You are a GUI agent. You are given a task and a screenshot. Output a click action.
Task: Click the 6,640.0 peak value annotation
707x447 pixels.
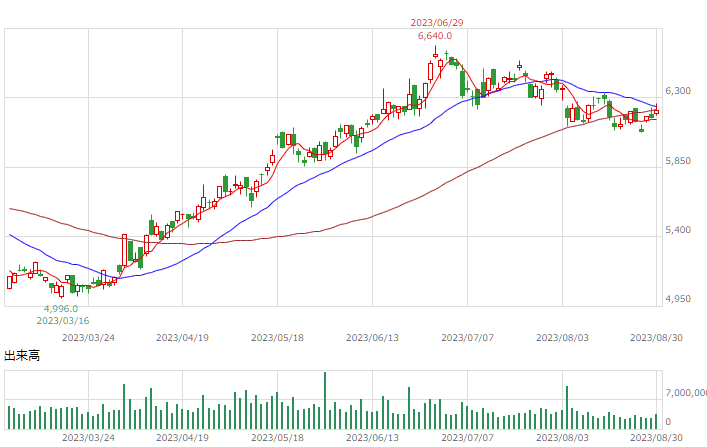tap(435, 36)
